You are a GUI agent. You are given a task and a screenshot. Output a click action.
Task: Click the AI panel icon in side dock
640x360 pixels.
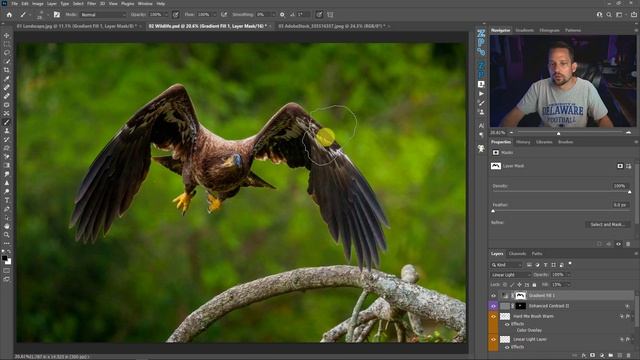pos(481,126)
